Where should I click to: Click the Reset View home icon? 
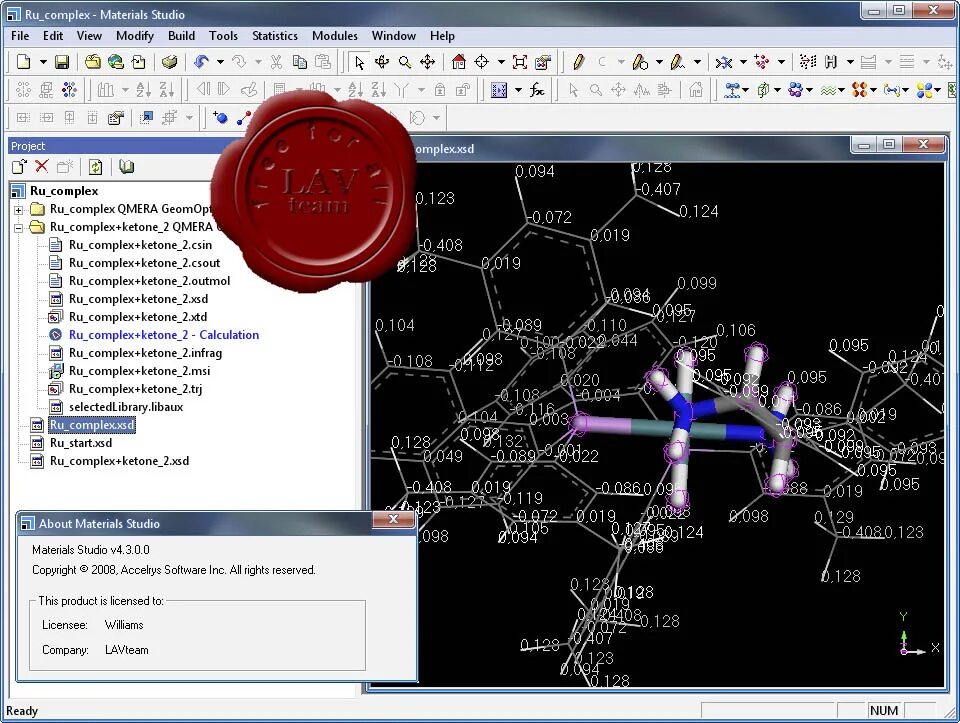coord(458,62)
